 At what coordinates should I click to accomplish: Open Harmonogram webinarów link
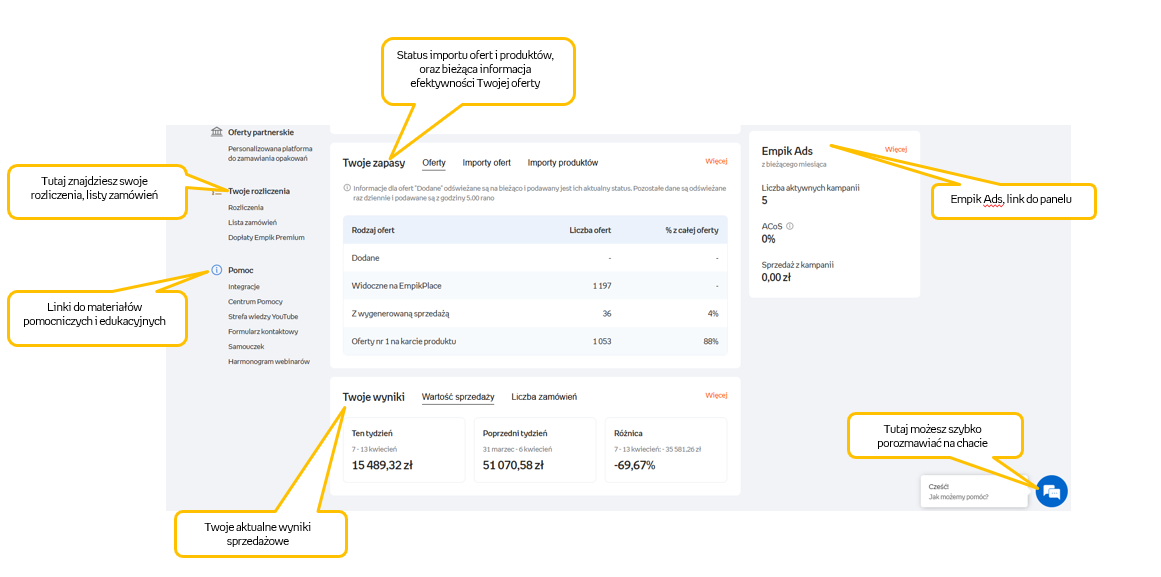268,361
